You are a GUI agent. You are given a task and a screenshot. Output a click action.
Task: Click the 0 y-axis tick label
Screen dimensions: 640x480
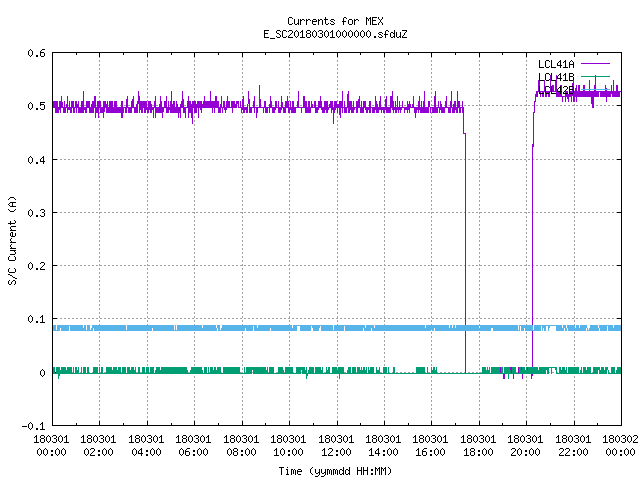pyautogui.click(x=42, y=373)
